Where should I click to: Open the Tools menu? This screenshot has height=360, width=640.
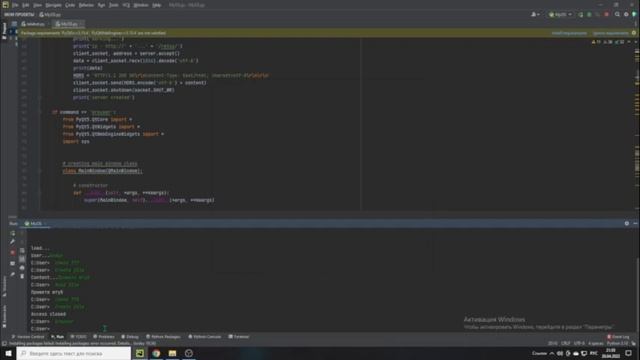(x=113, y=5)
